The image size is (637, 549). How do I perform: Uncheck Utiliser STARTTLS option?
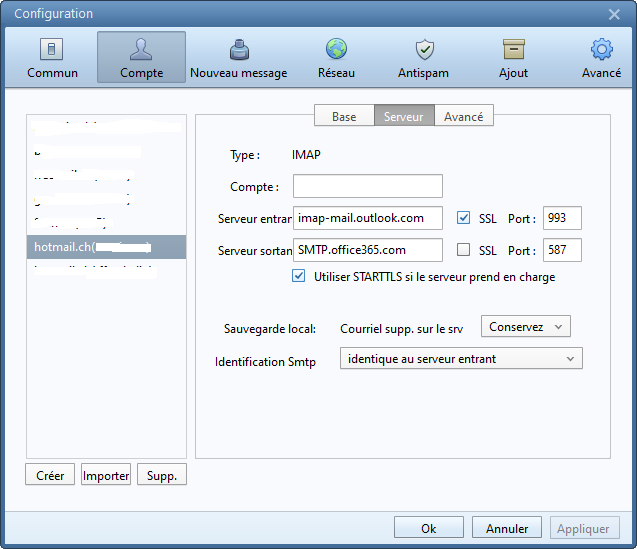click(299, 277)
